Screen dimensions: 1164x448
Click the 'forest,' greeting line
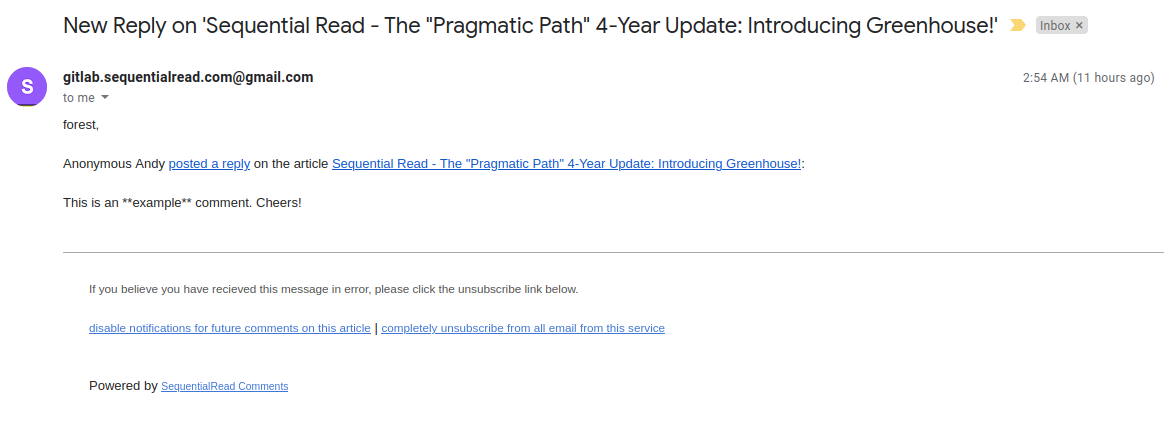point(81,125)
